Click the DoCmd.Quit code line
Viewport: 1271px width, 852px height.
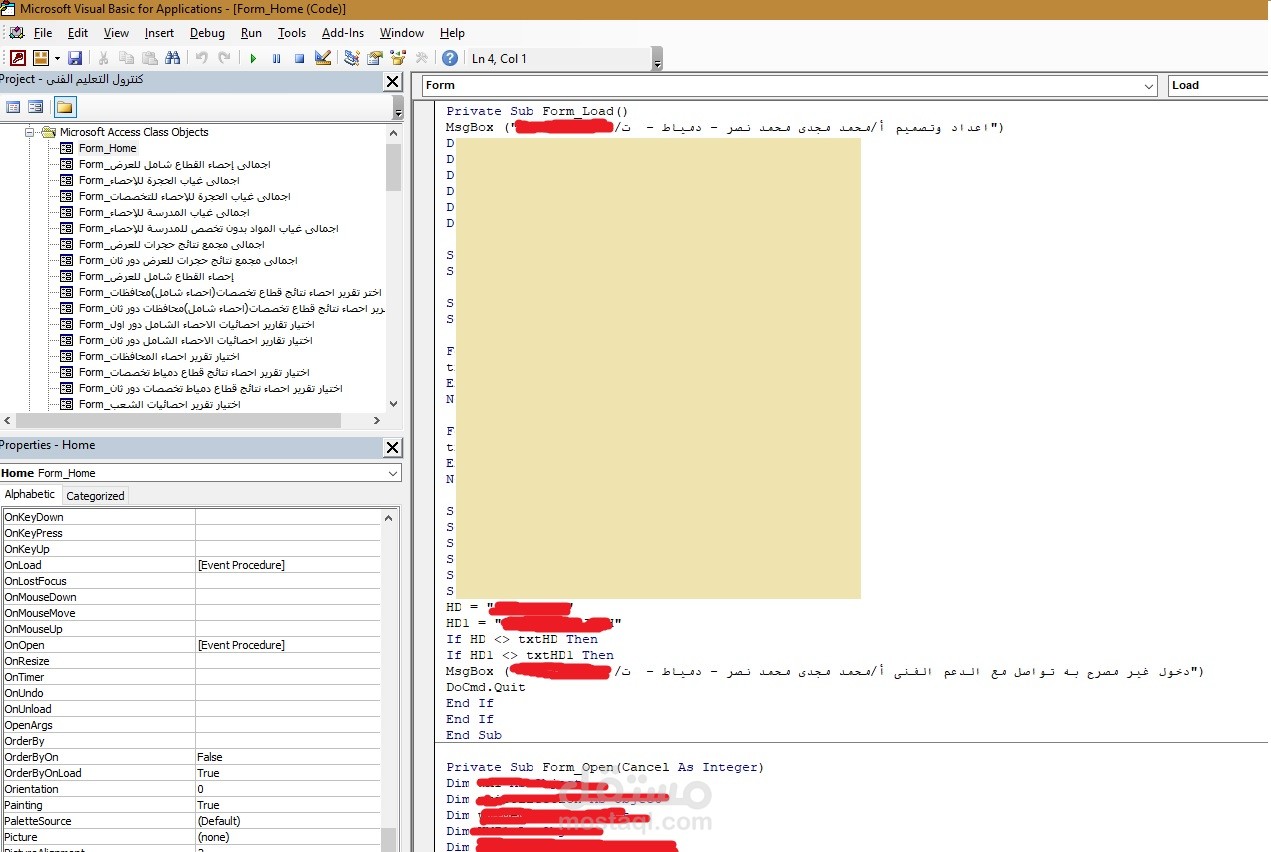[486, 687]
